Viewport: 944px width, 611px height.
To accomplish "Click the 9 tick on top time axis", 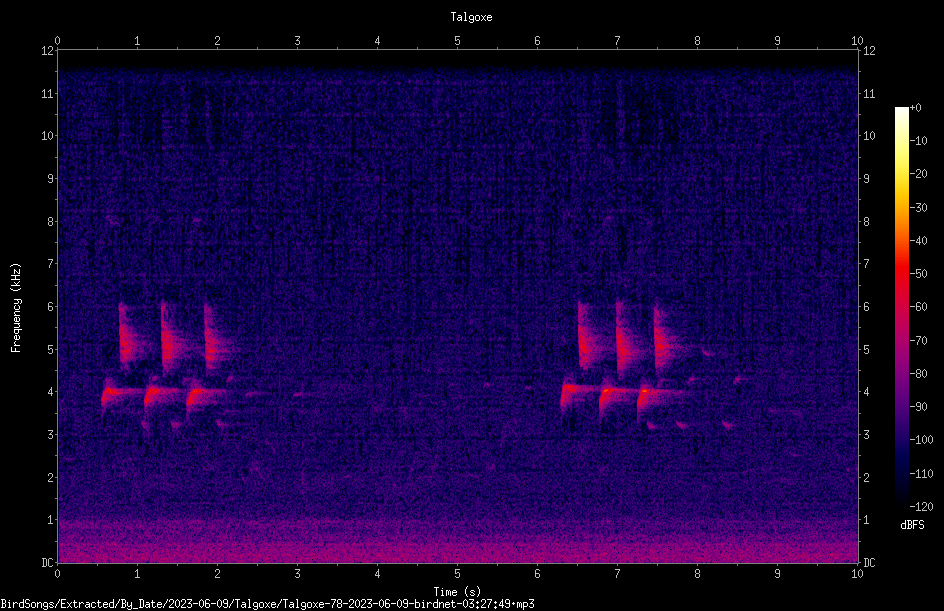I will [x=777, y=40].
